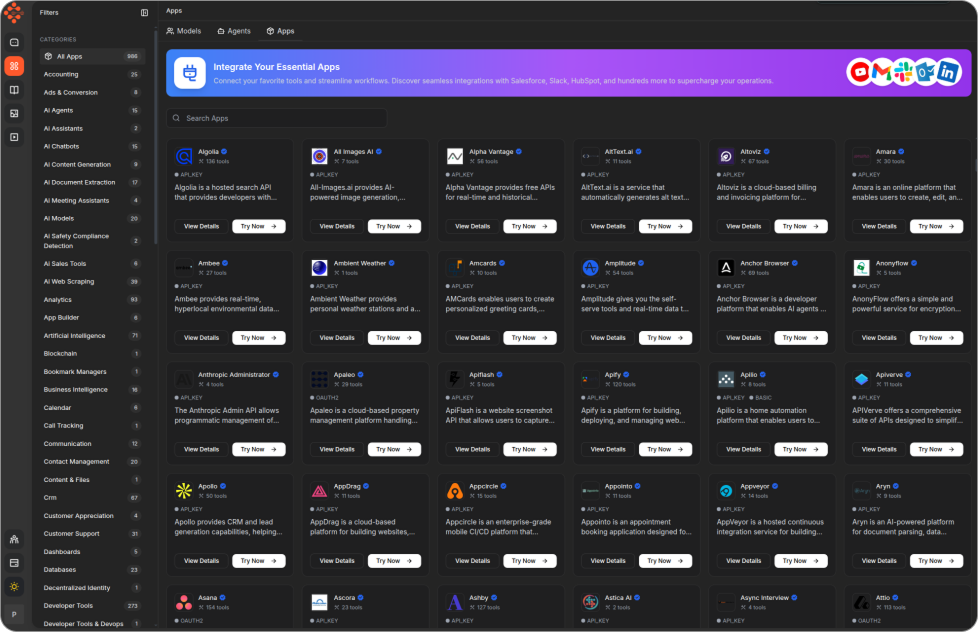Viewport: 978px width, 632px height.
Task: Click the Algolia app logo
Action: 183,156
